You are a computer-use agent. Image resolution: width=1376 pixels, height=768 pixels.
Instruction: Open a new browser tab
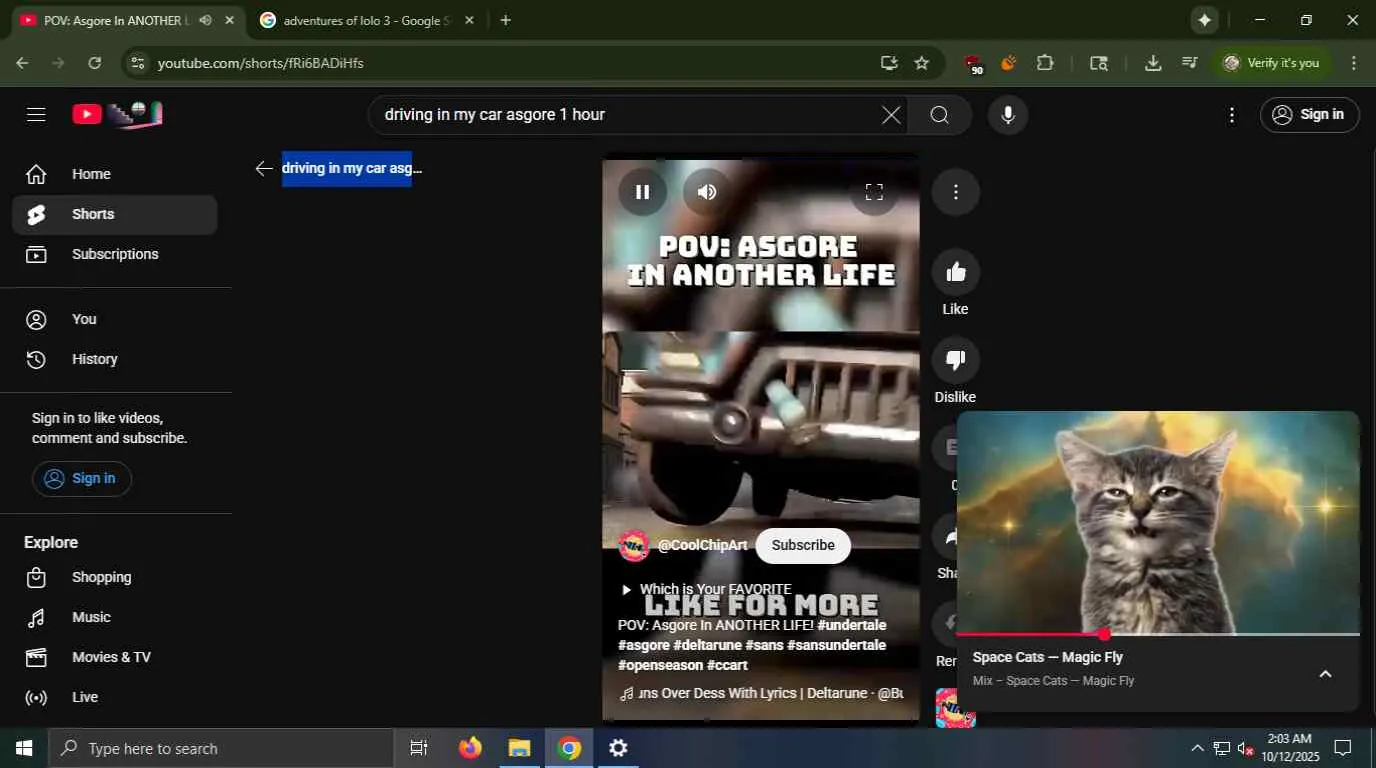[x=505, y=20]
